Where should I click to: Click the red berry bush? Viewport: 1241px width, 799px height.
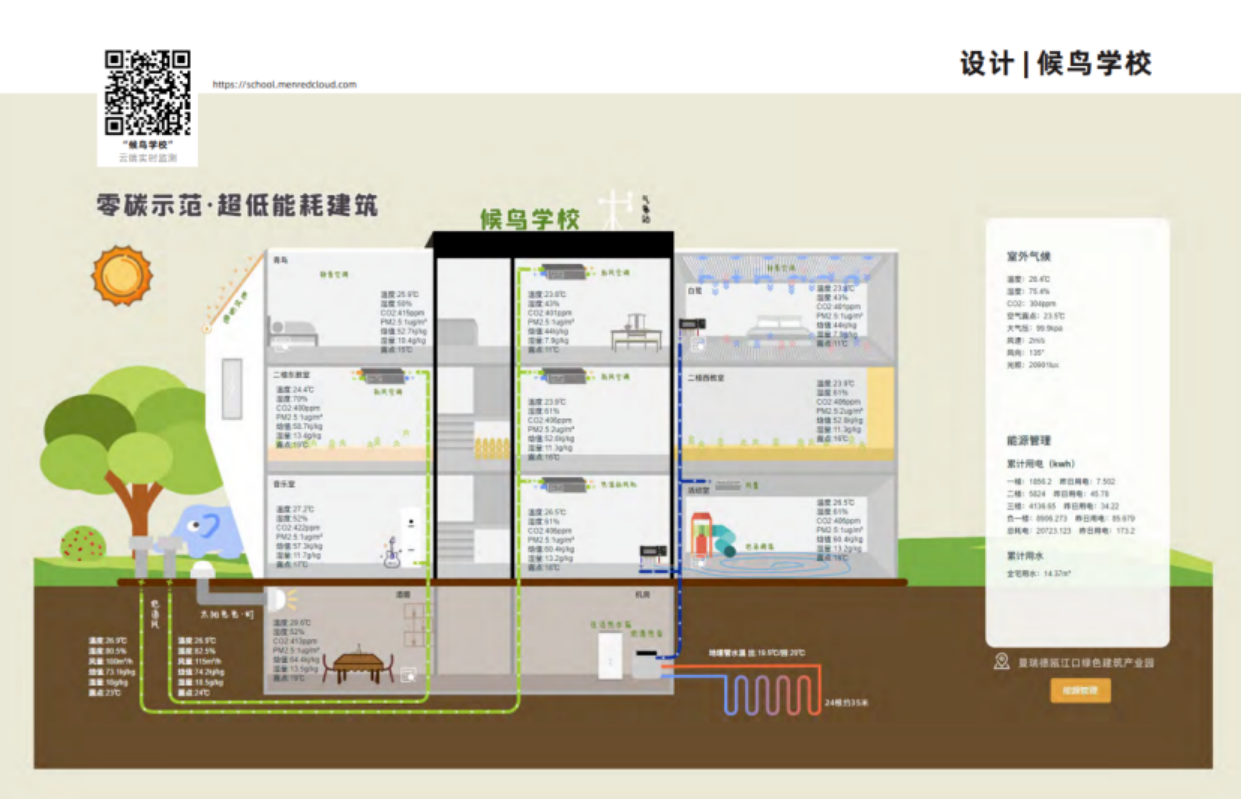[x=82, y=544]
